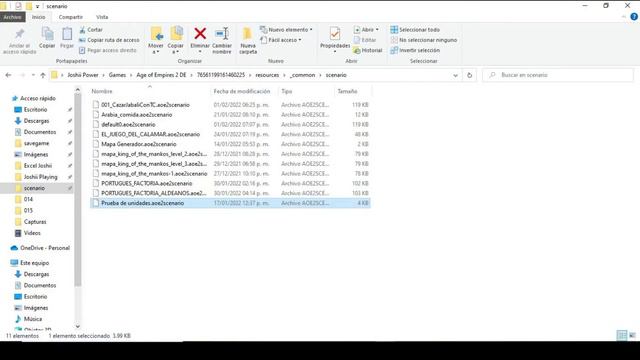
Task: Select 001_CazarJabaliConTC.aoe2scenario file
Action: pyautogui.click(x=230, y=105)
